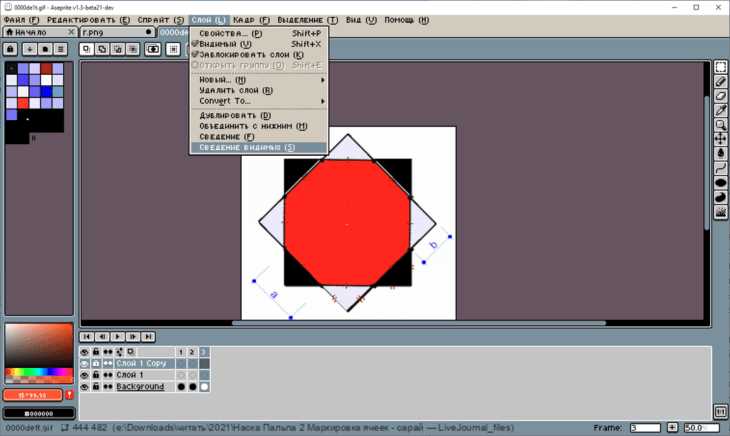Viewport: 730px width, 436px height.
Task: Click the palette lock icon
Action: (10, 49)
